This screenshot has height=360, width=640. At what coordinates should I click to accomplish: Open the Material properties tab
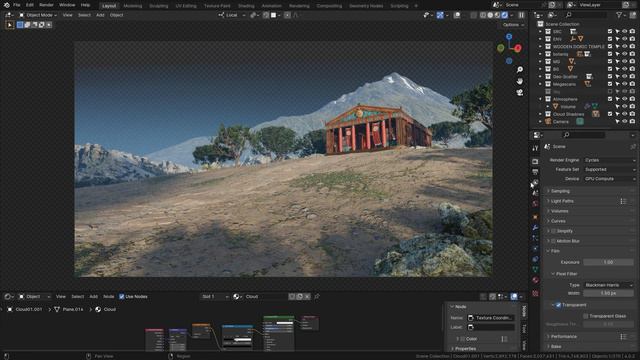535,280
